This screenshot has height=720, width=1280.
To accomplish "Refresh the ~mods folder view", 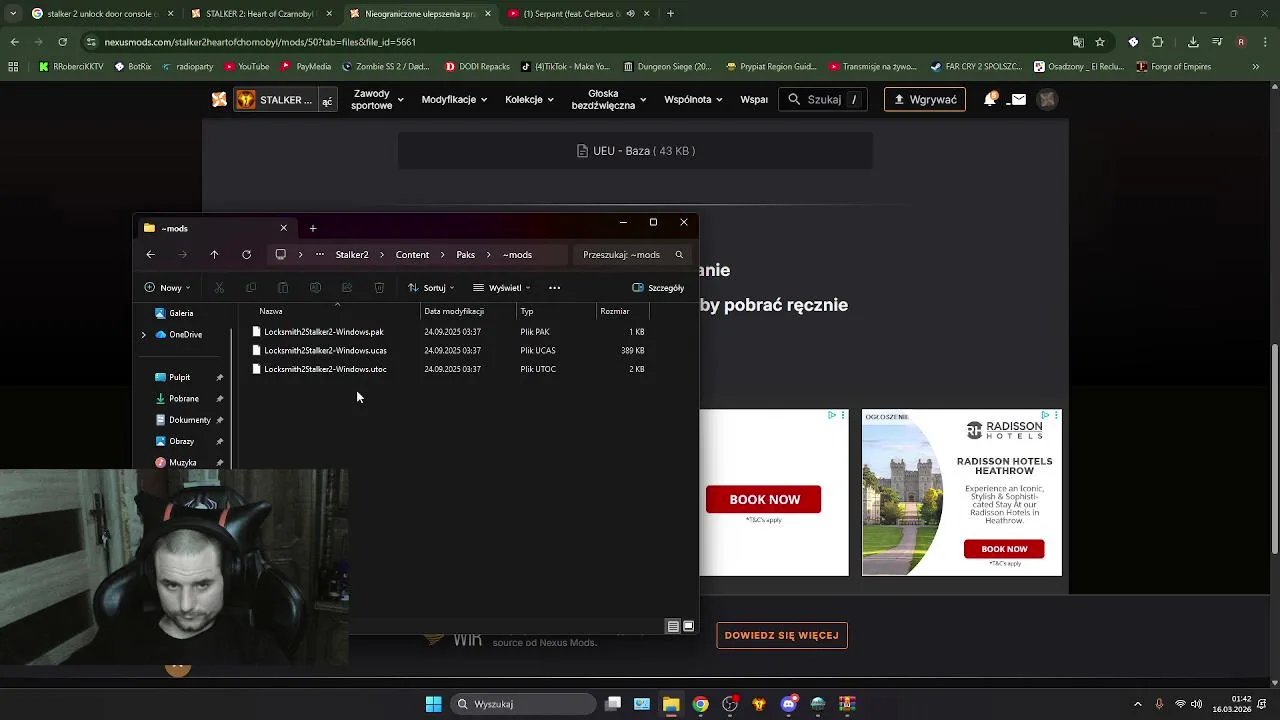I will pyautogui.click(x=246, y=255).
